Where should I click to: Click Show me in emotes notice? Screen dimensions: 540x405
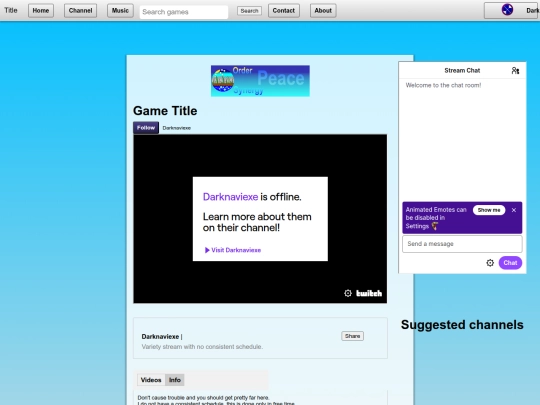[489, 210]
